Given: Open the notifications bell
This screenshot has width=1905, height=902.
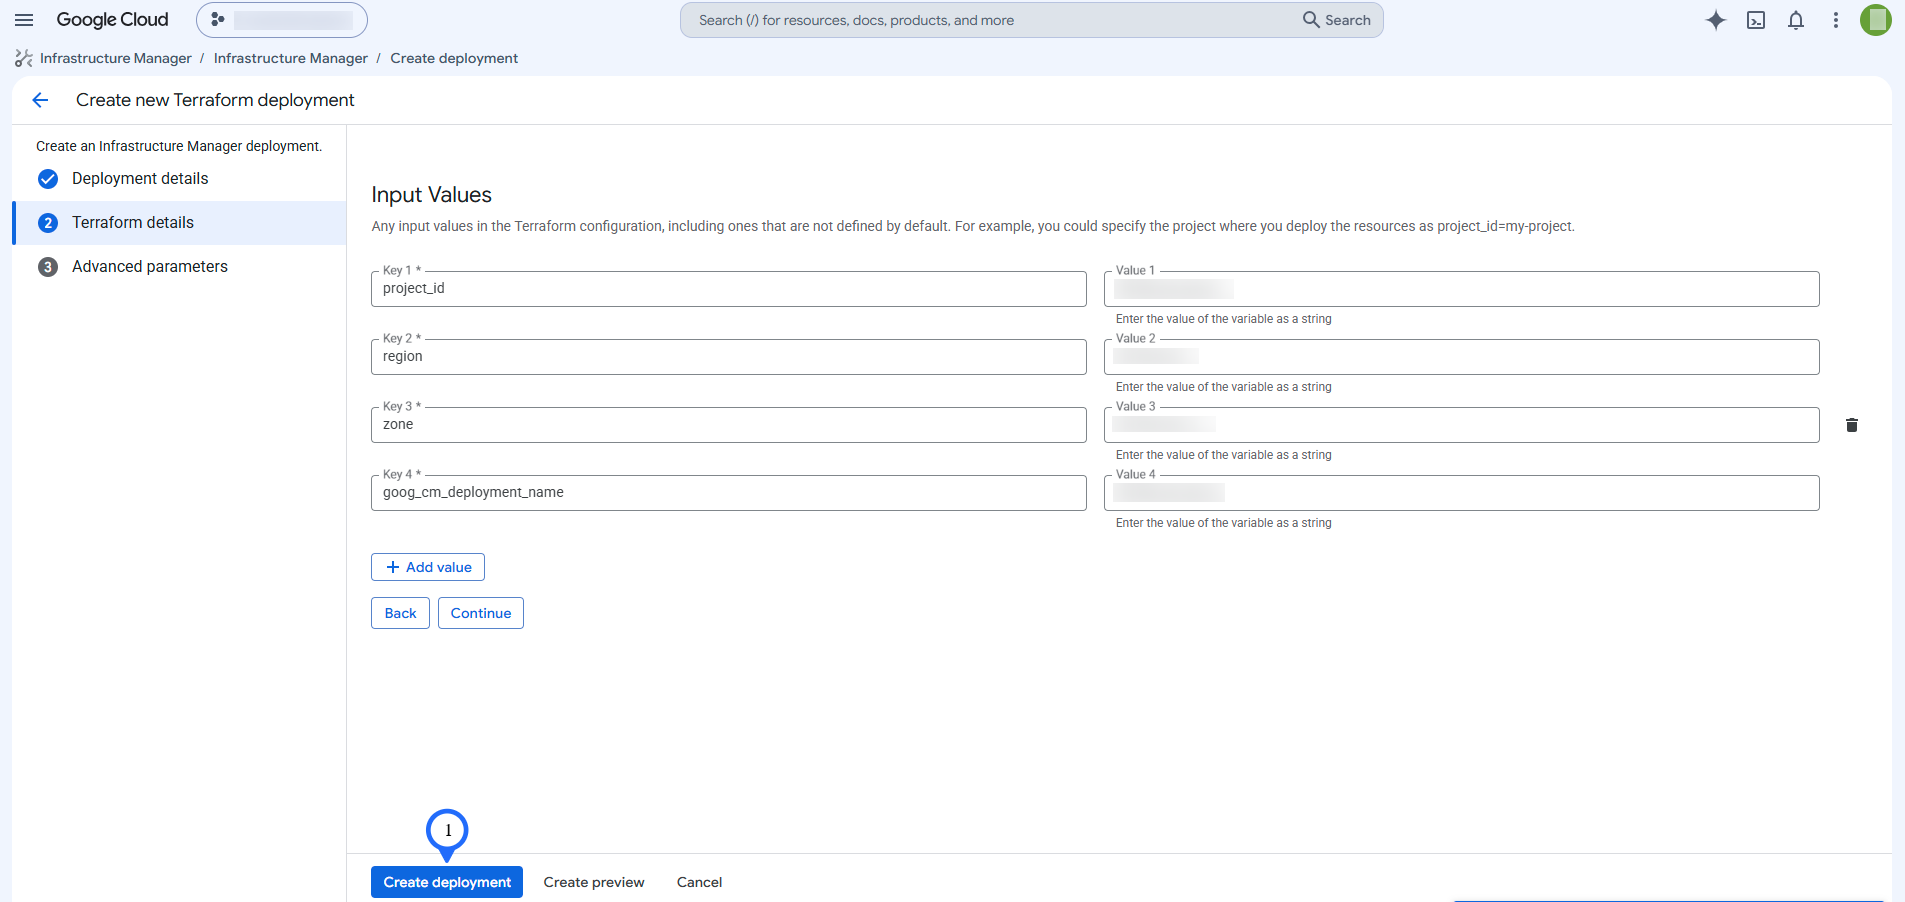Looking at the screenshot, I should point(1796,20).
